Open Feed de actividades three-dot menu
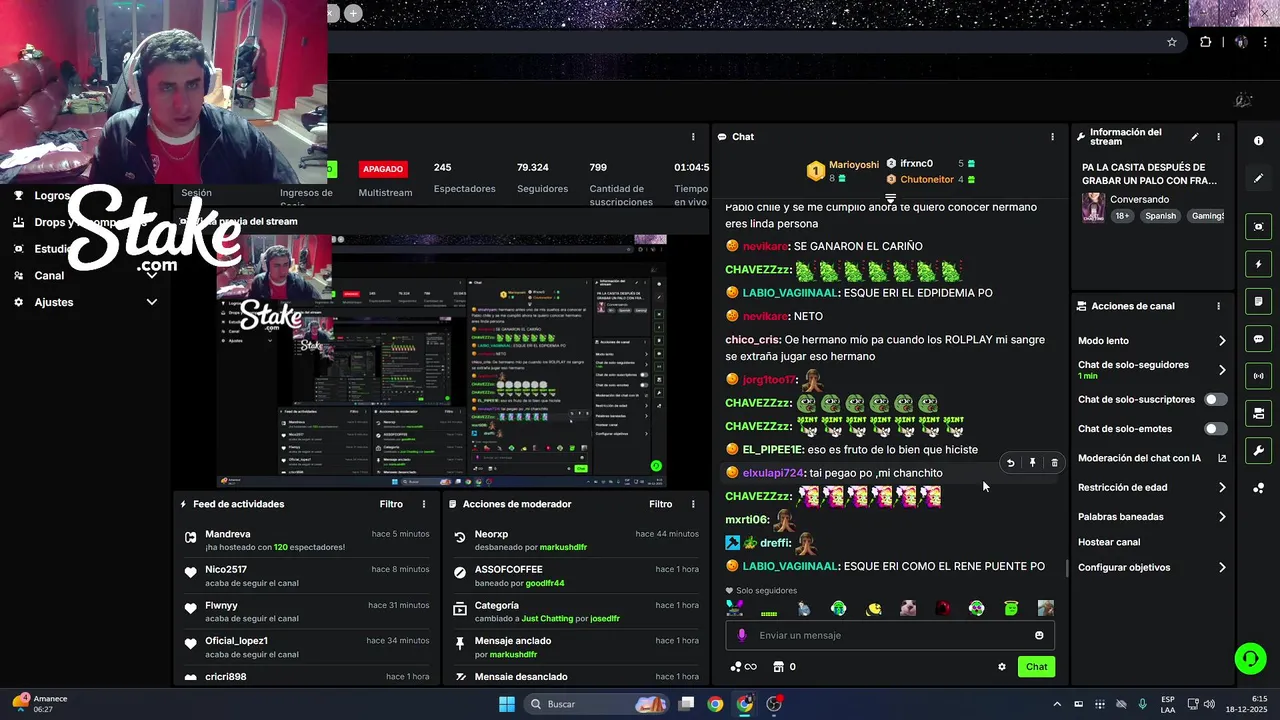The height and width of the screenshot is (720, 1280). tap(424, 504)
